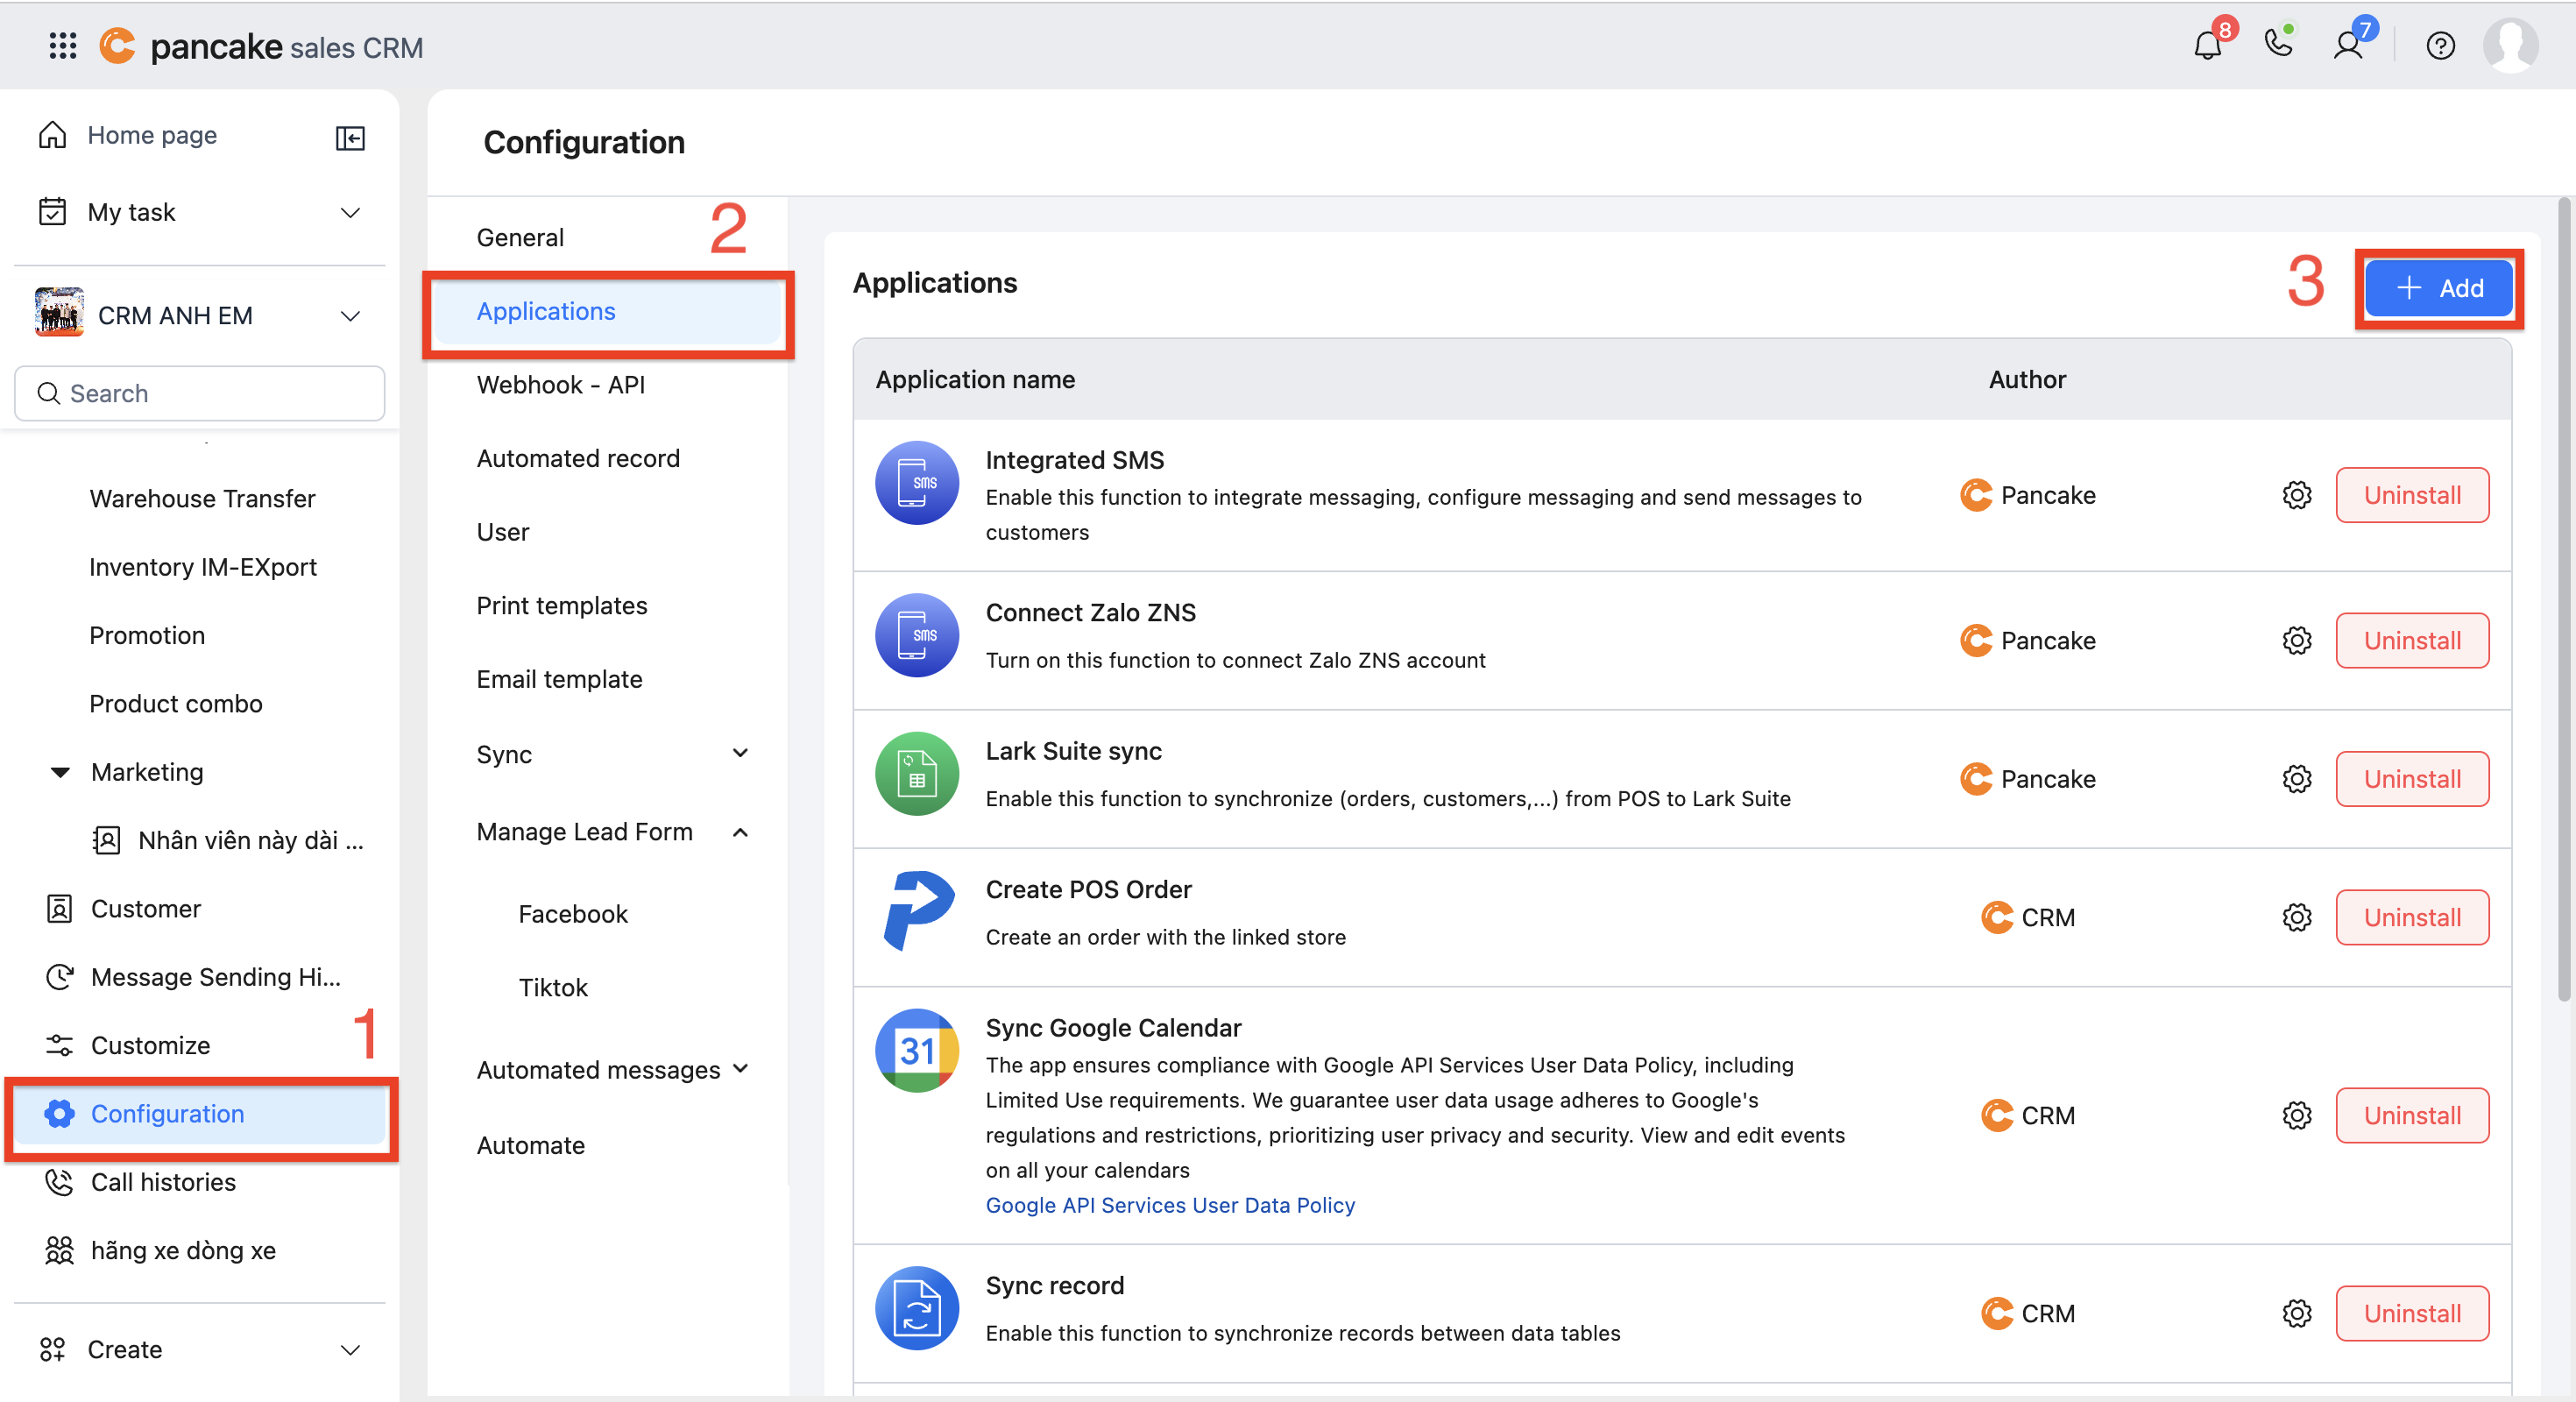2576x1402 pixels.
Task: Open the notifications bell icon
Action: (x=2207, y=46)
